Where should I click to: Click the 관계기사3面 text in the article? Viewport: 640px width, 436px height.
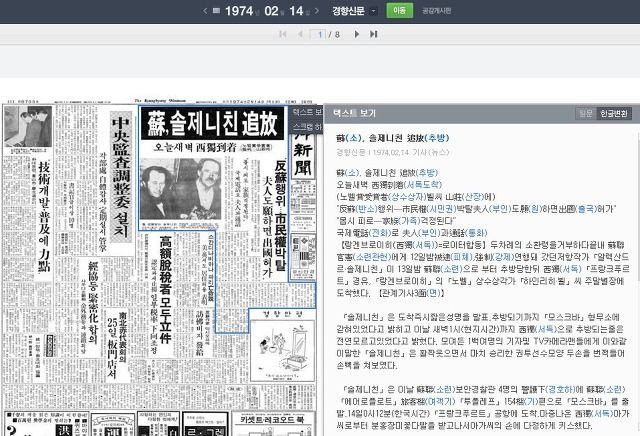(x=413, y=293)
